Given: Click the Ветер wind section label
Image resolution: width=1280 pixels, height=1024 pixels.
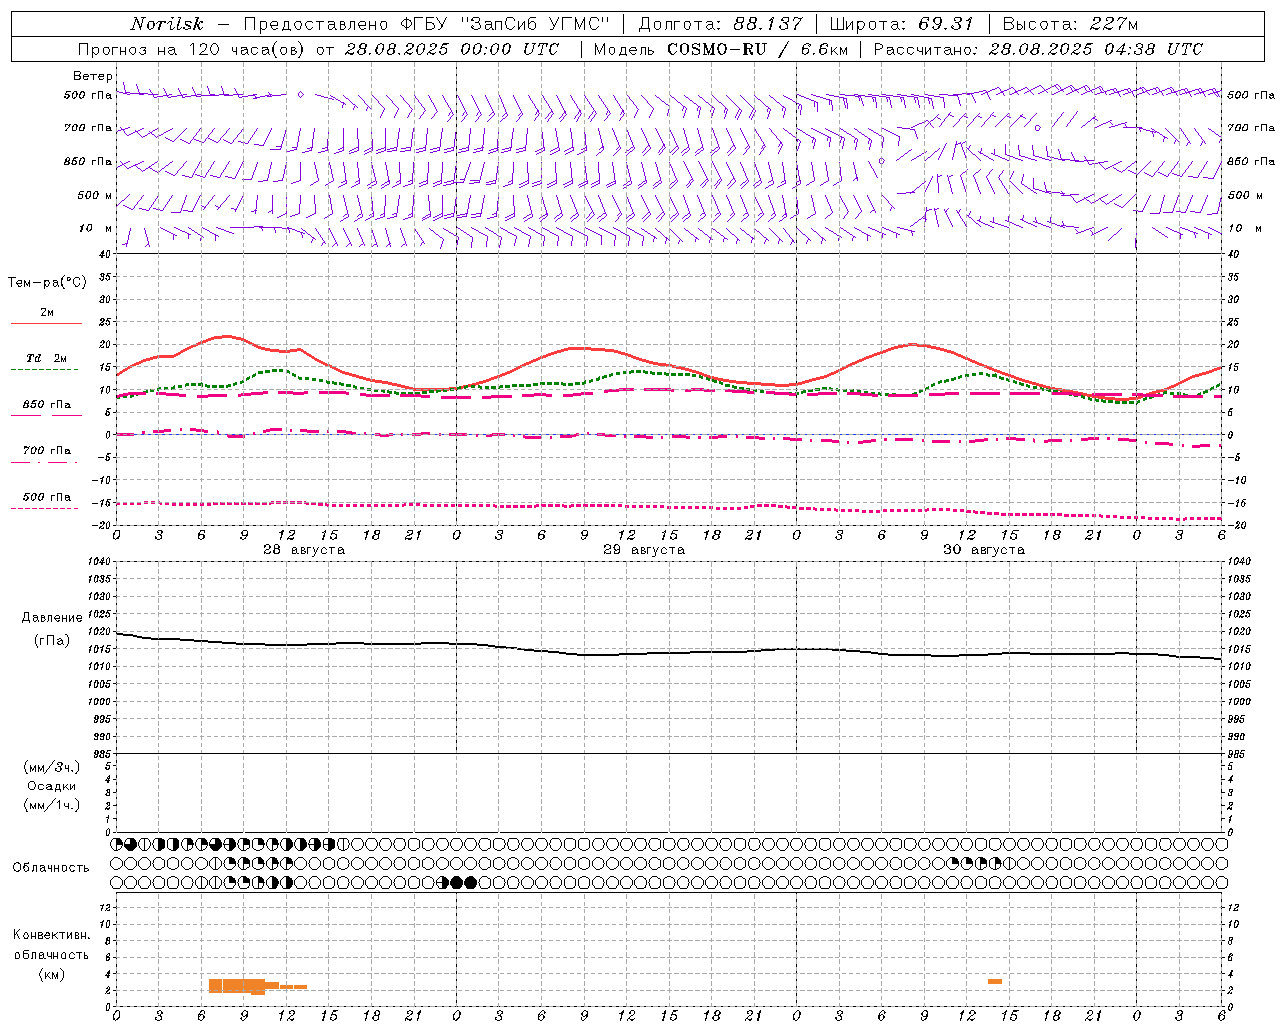Looking at the screenshot, I should (93, 76).
